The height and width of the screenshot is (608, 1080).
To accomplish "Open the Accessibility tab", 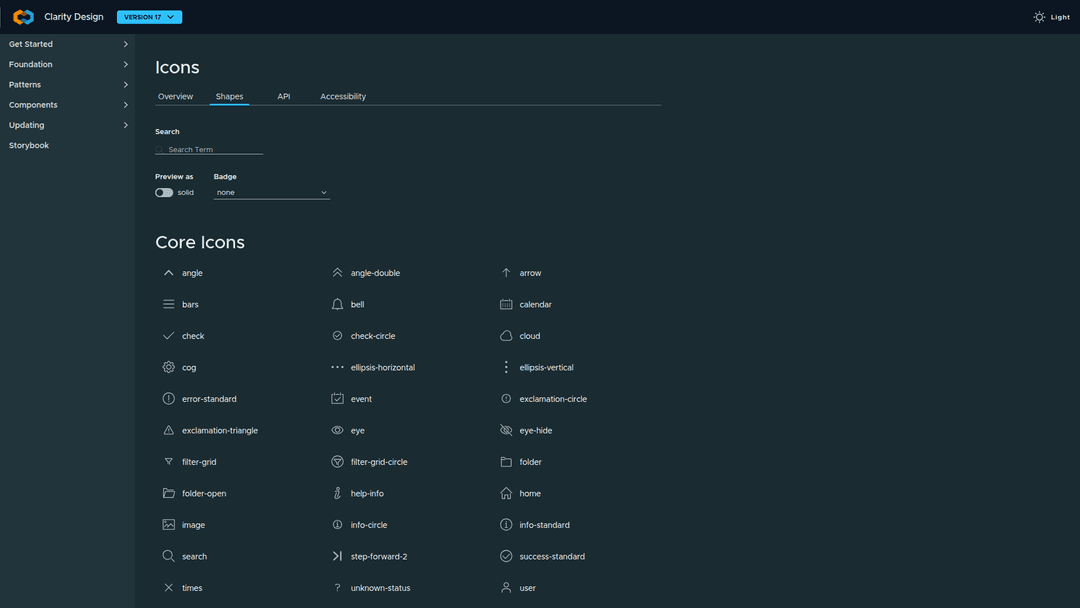I will [x=343, y=96].
